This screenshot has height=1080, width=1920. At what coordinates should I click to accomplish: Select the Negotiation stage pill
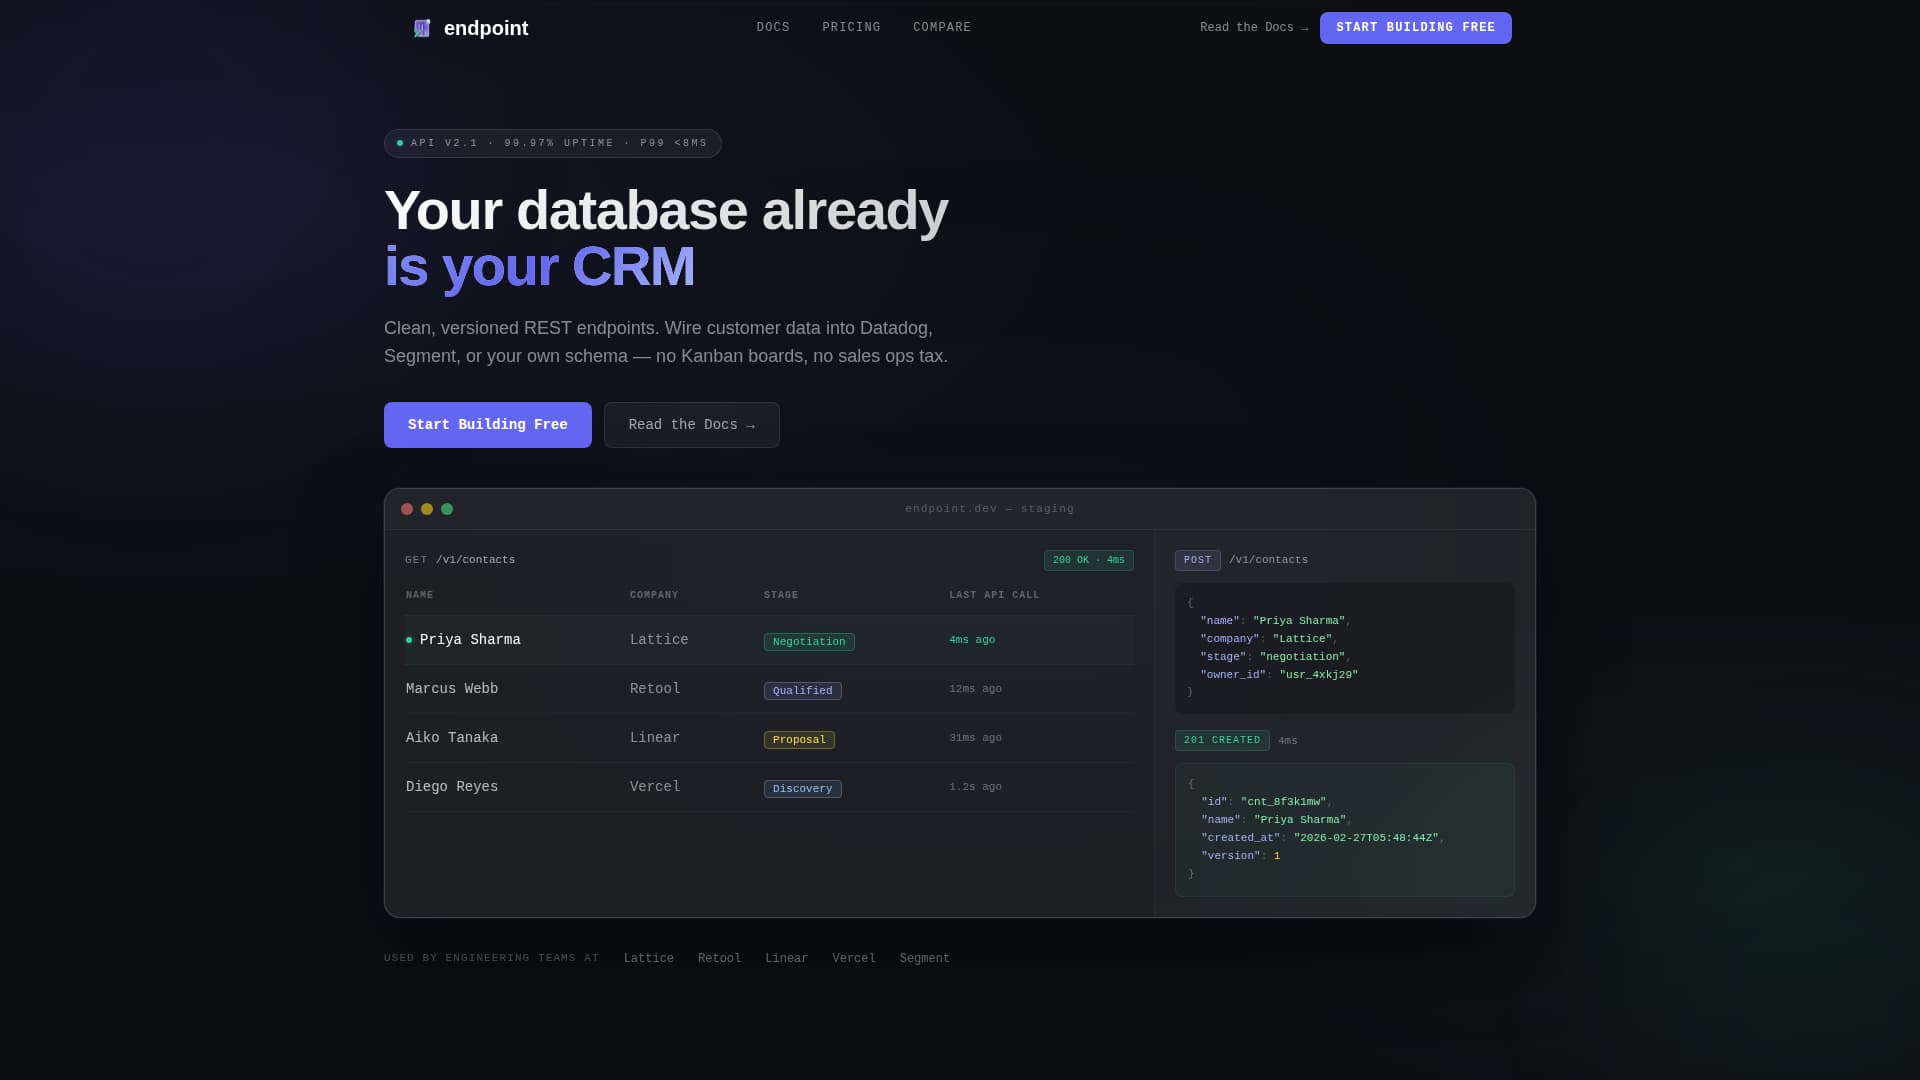(809, 641)
